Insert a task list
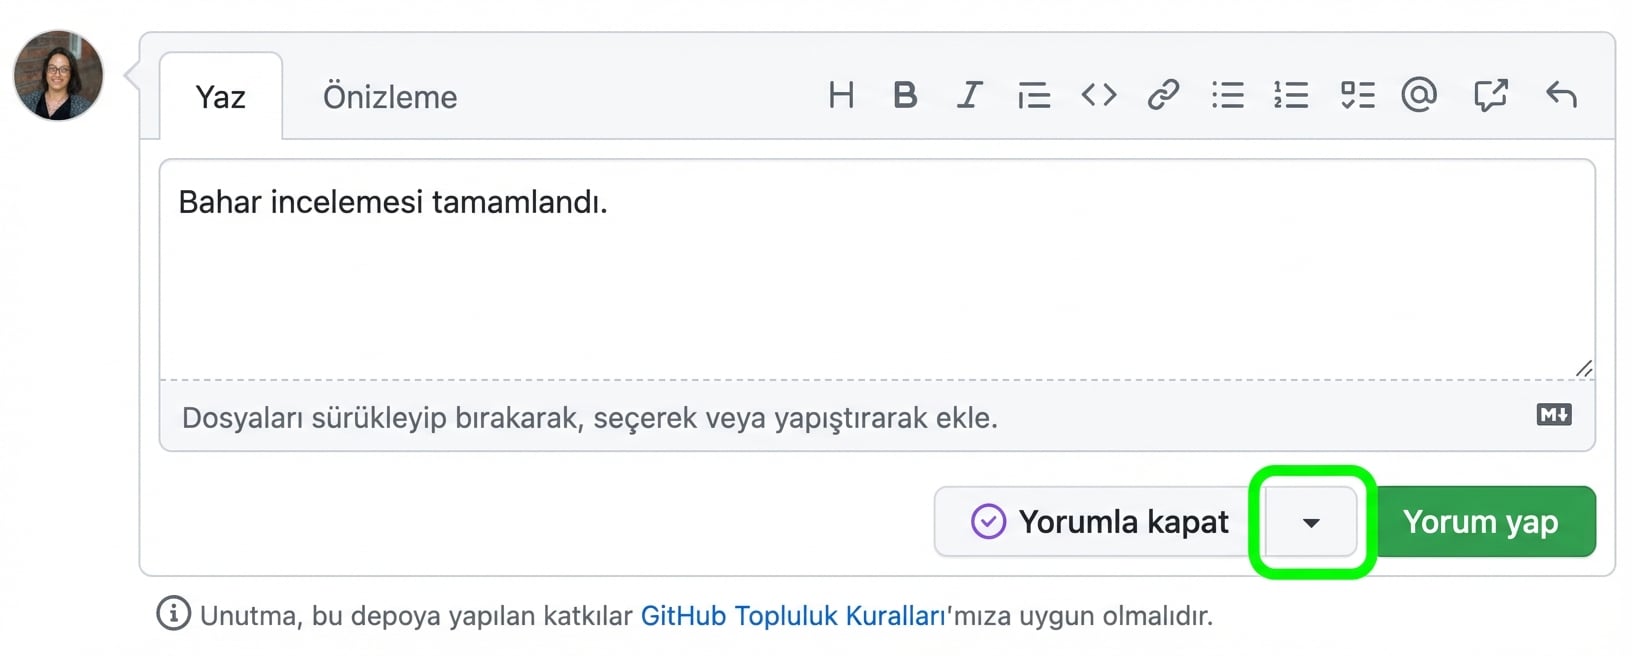Viewport: 1632px width, 656px height. [x=1356, y=95]
